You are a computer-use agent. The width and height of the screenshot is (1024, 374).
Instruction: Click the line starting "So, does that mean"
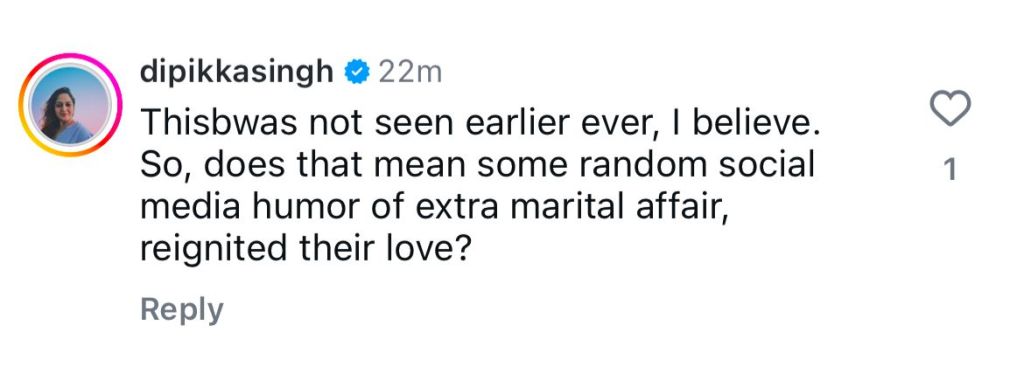tap(477, 164)
